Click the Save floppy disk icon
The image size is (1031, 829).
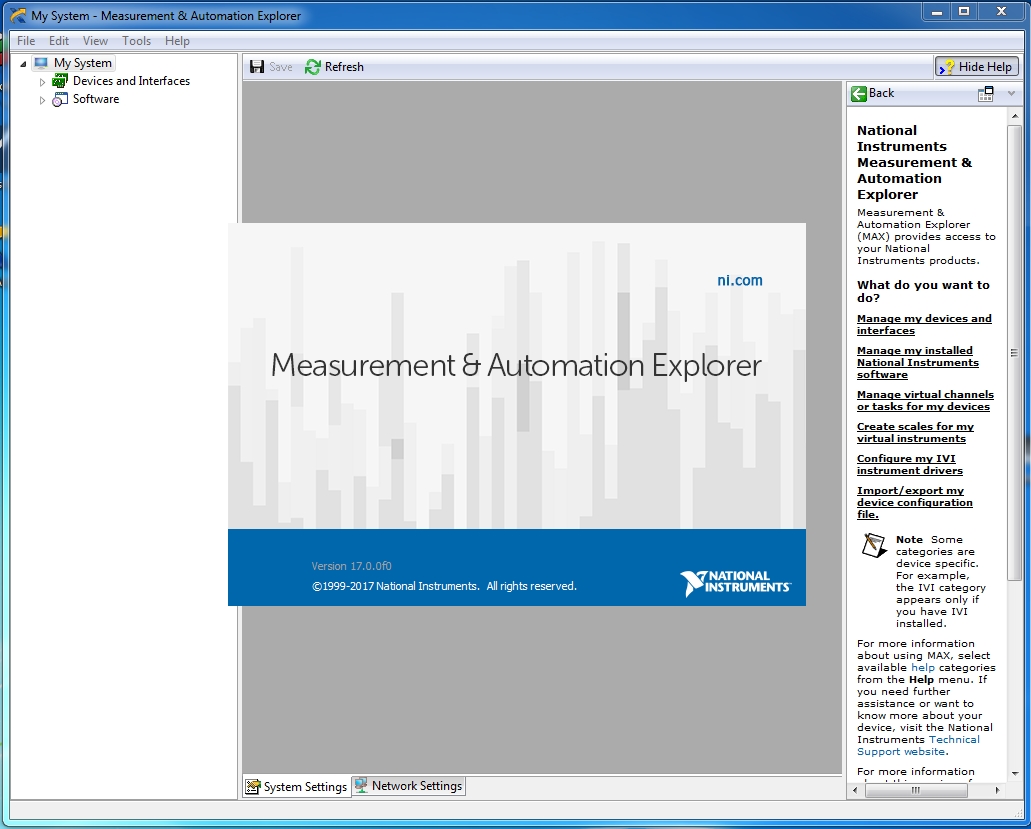point(257,66)
